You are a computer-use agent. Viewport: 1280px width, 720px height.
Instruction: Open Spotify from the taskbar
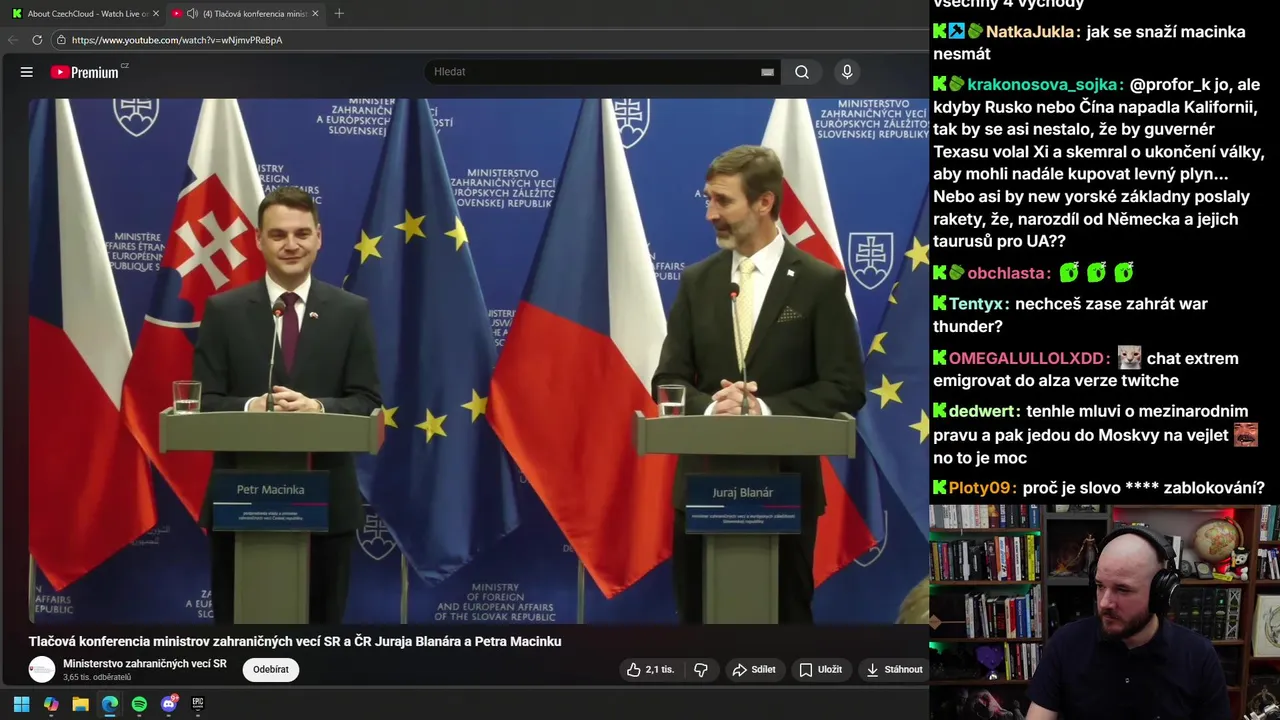click(x=139, y=704)
